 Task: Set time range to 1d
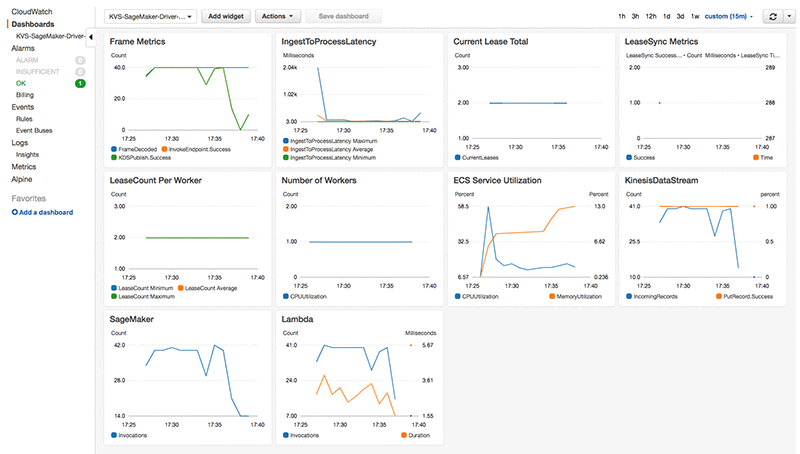(666, 16)
